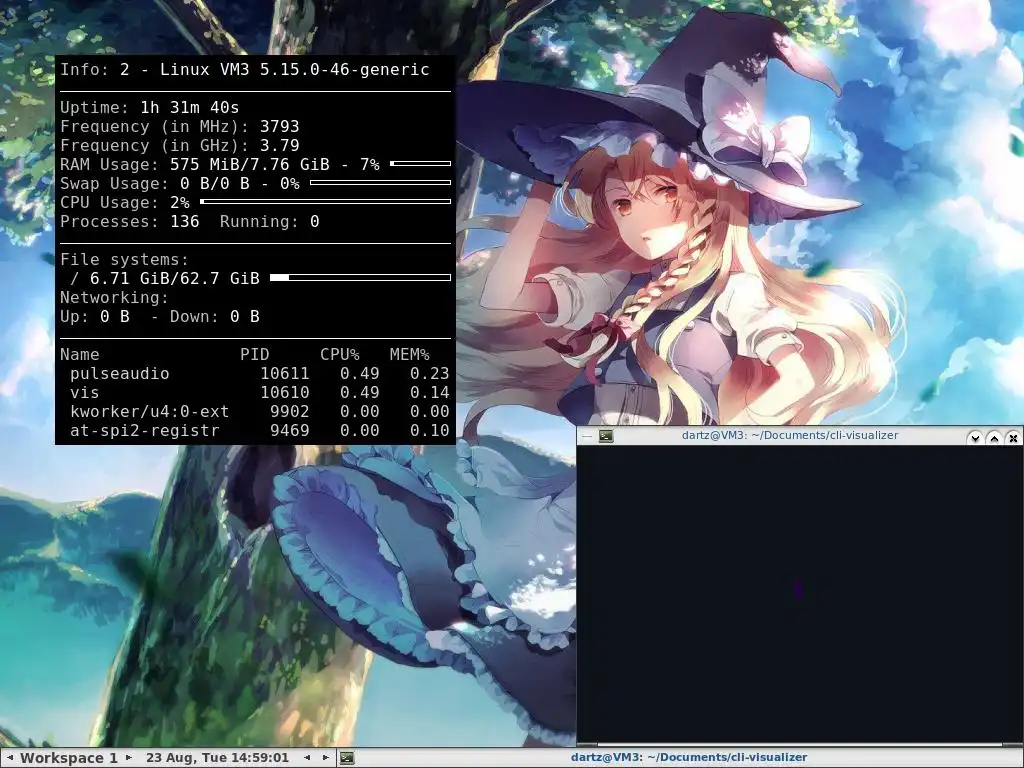Screen dimensions: 1024x768
Task: Click the CPU Usage progress bar
Action: coord(325,201)
